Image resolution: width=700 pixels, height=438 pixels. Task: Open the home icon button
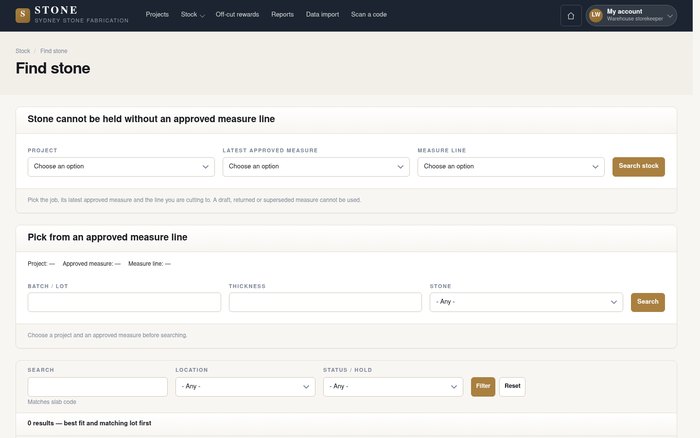point(571,16)
